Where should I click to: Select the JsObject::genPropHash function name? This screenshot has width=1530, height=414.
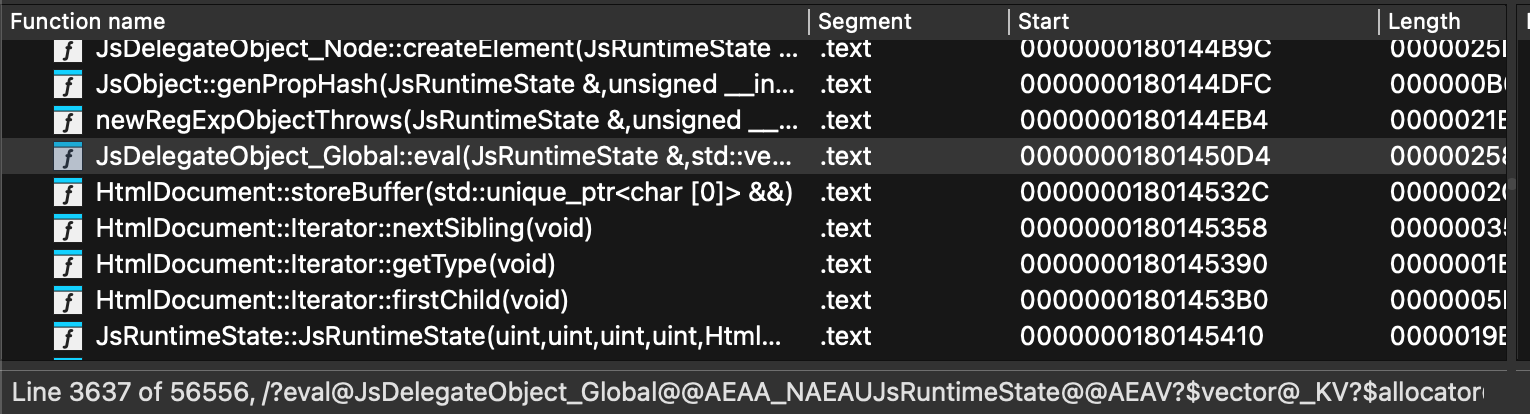446,85
